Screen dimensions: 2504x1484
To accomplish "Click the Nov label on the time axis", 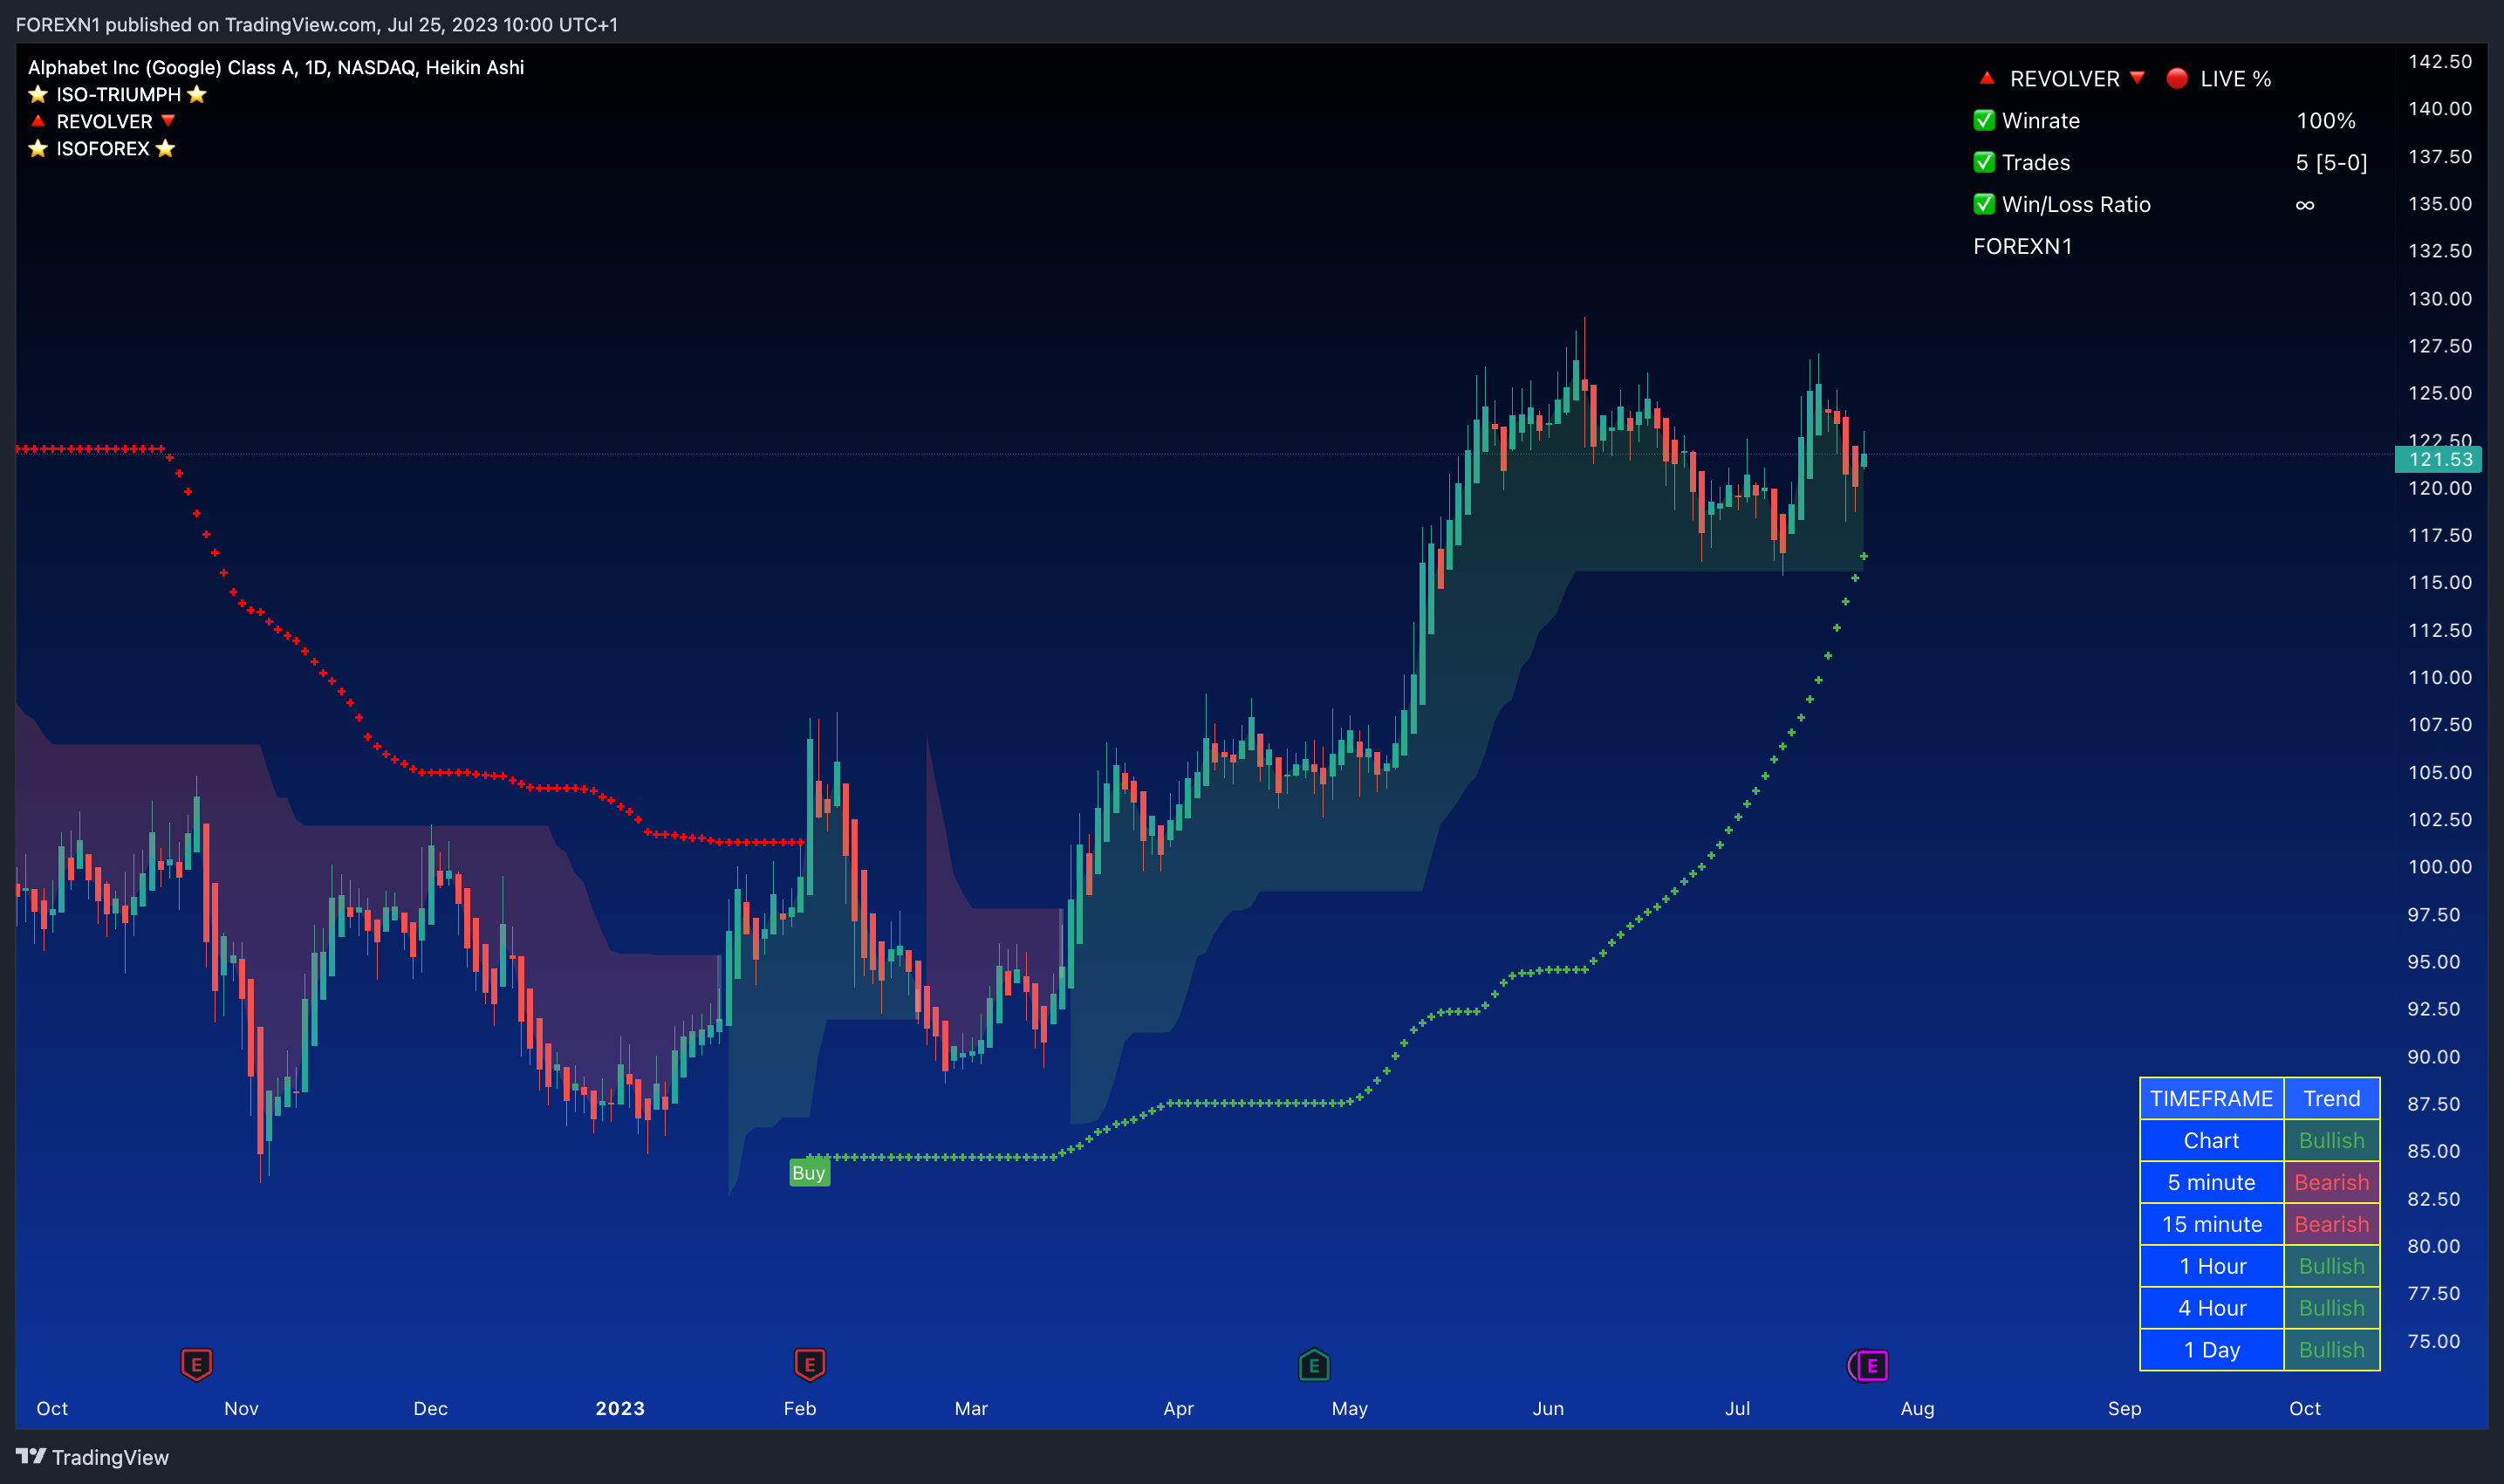I will (x=241, y=1408).
